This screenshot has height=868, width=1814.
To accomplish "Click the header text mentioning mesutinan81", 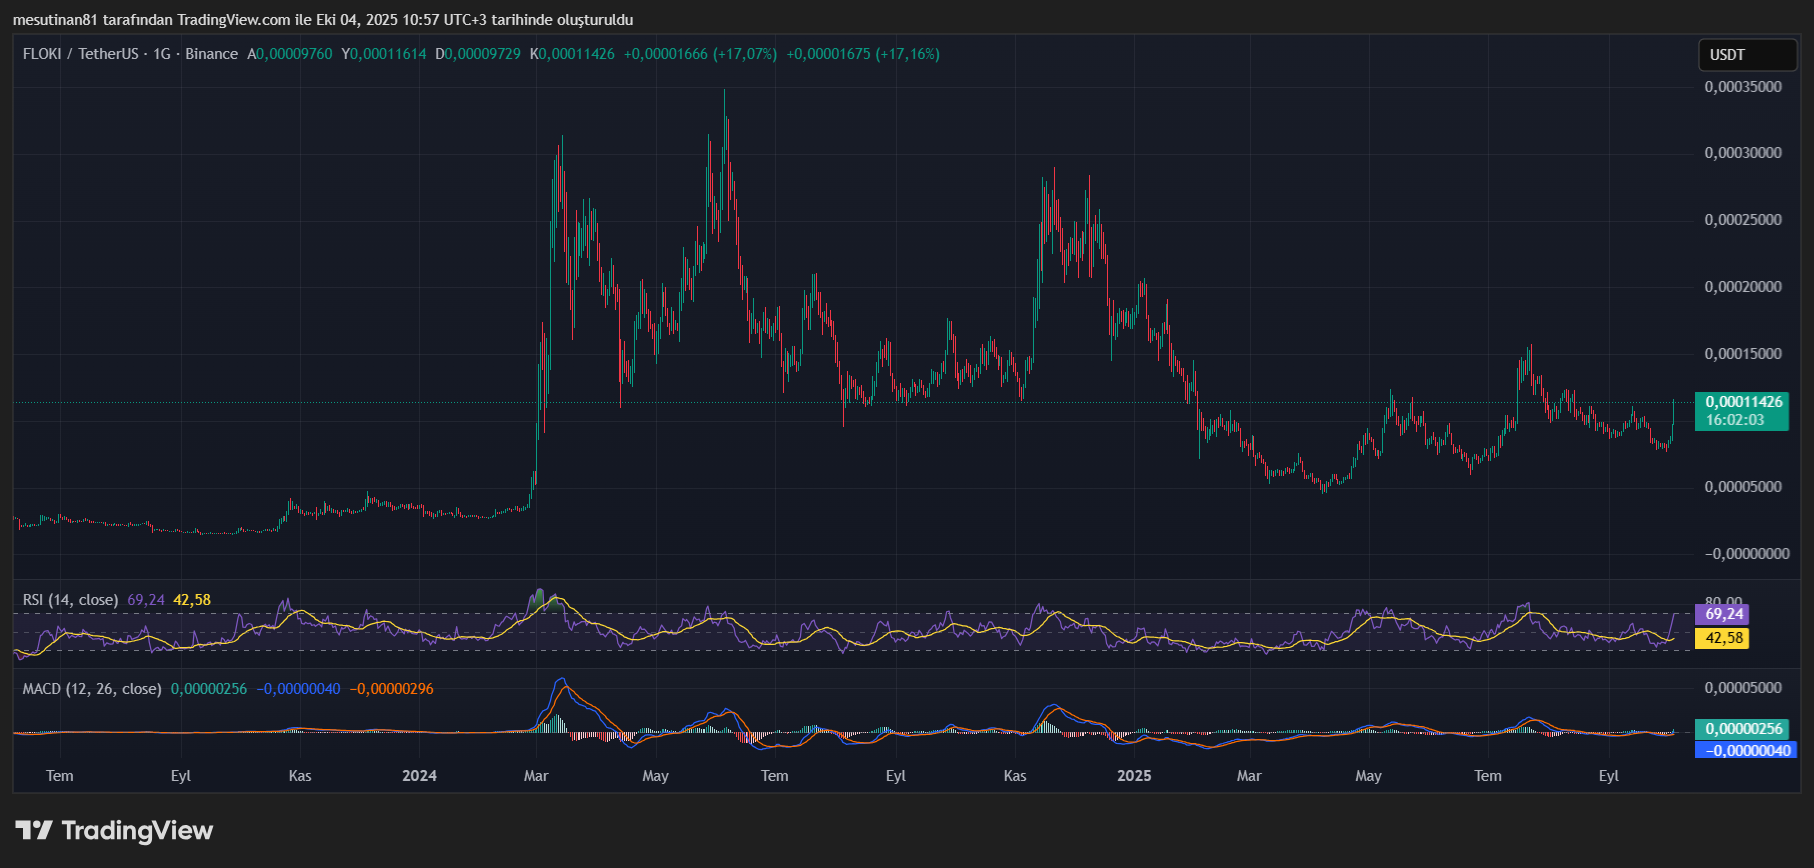I will 322,20.
